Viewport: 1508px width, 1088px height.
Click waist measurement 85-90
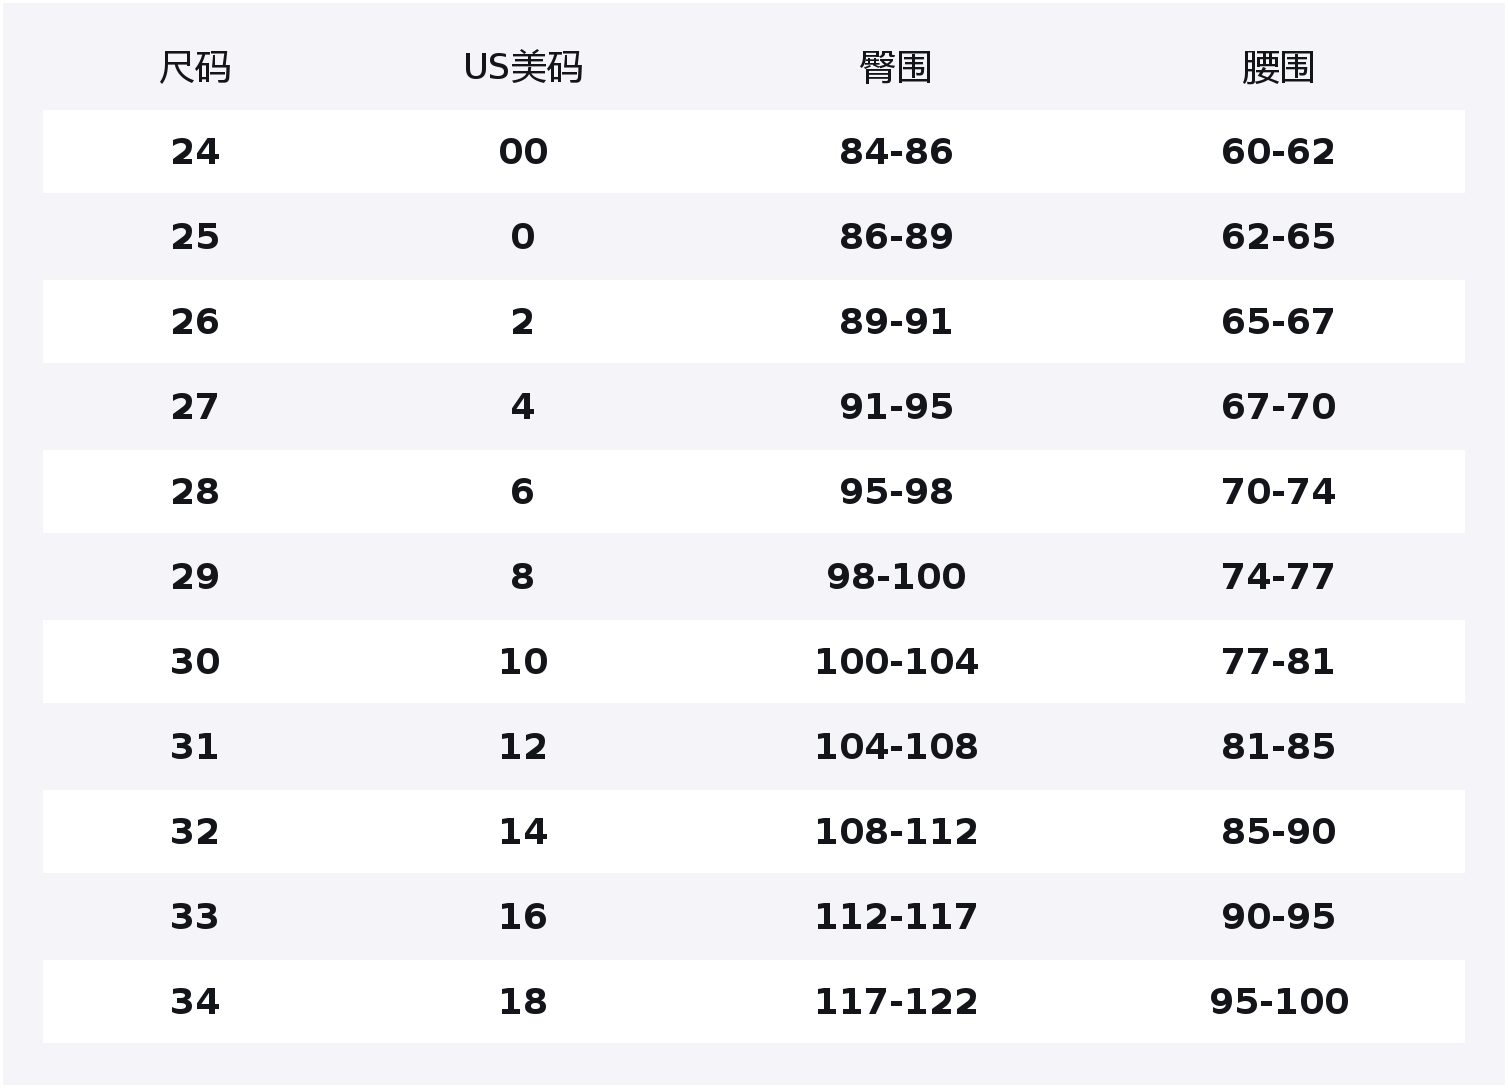point(1278,832)
